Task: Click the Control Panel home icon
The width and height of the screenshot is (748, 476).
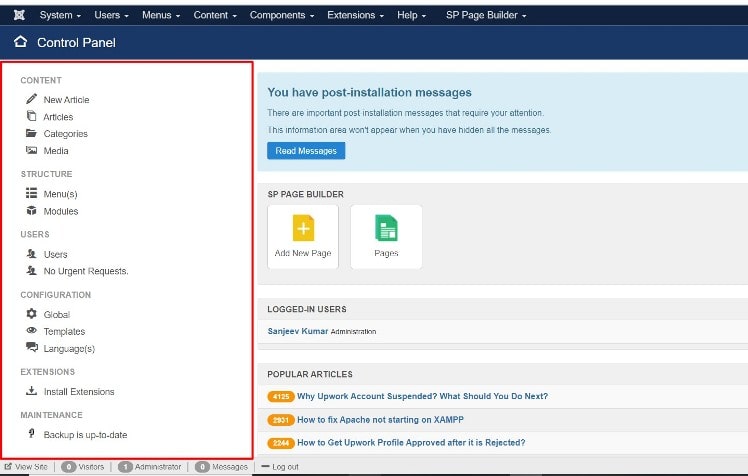Action: [x=20, y=41]
